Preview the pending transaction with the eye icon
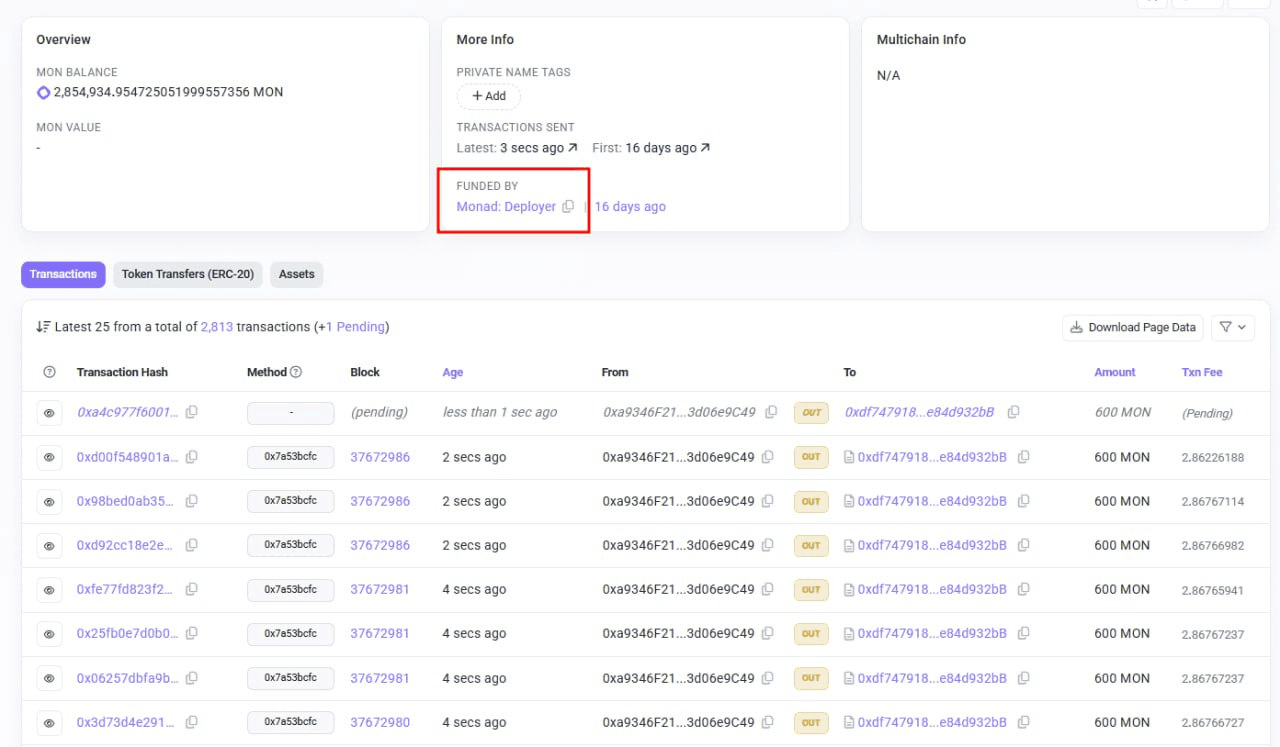 (x=49, y=413)
